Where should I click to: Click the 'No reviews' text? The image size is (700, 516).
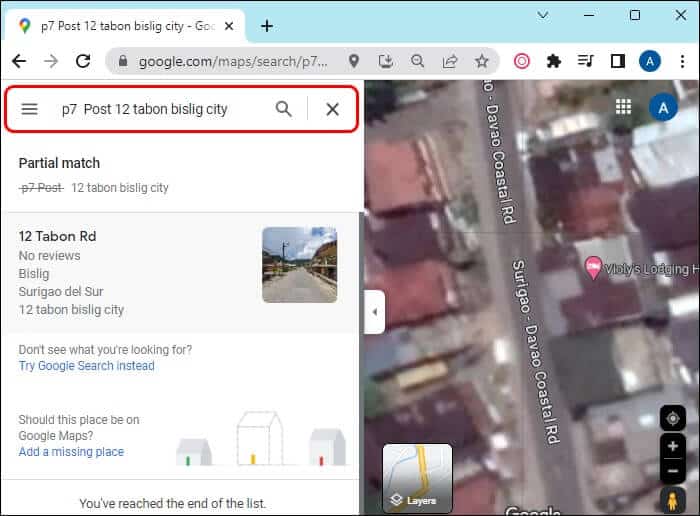click(x=50, y=256)
